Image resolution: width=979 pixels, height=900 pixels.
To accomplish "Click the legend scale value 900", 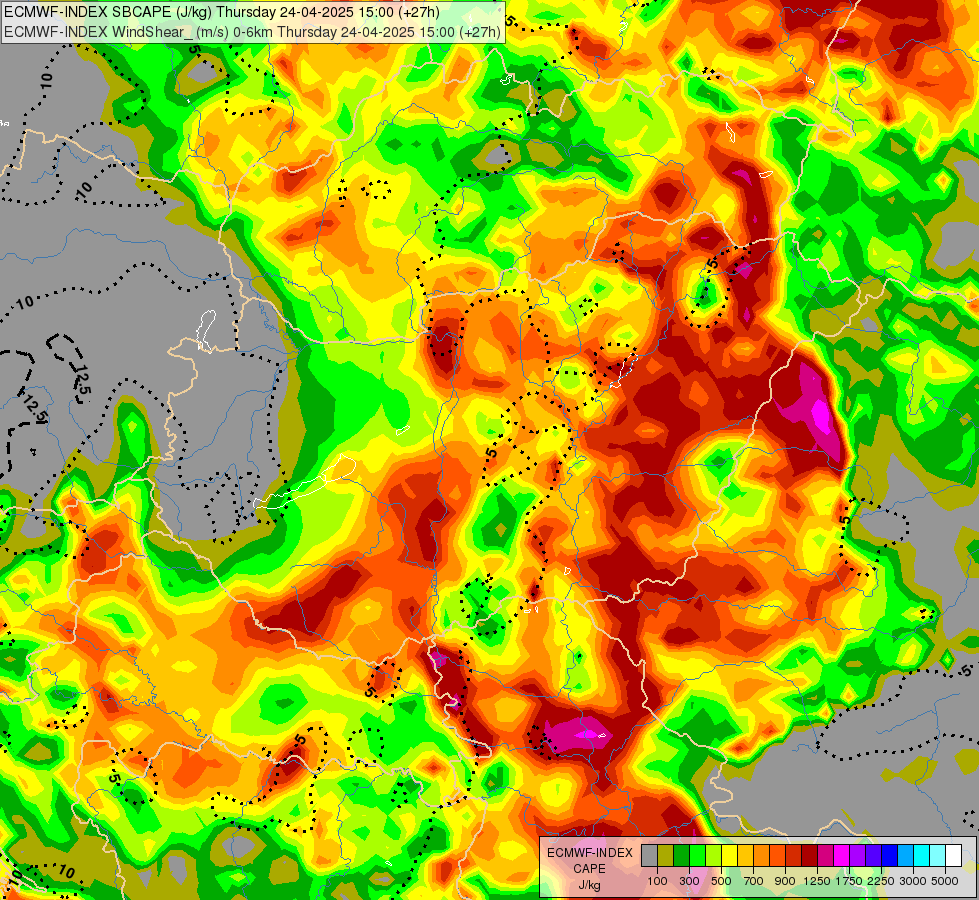I will [x=785, y=881].
